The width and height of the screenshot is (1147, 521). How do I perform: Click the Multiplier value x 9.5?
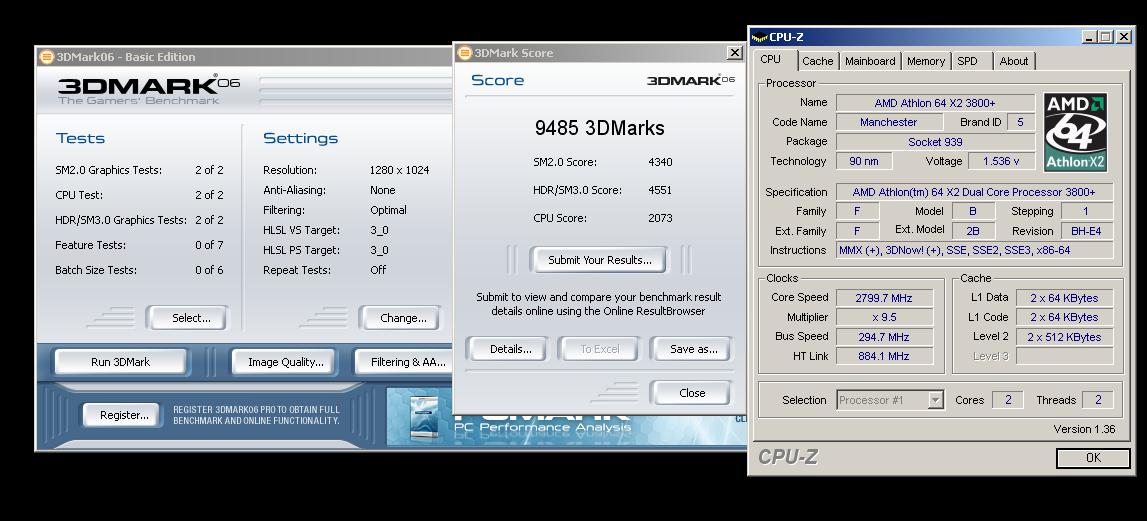click(x=884, y=317)
